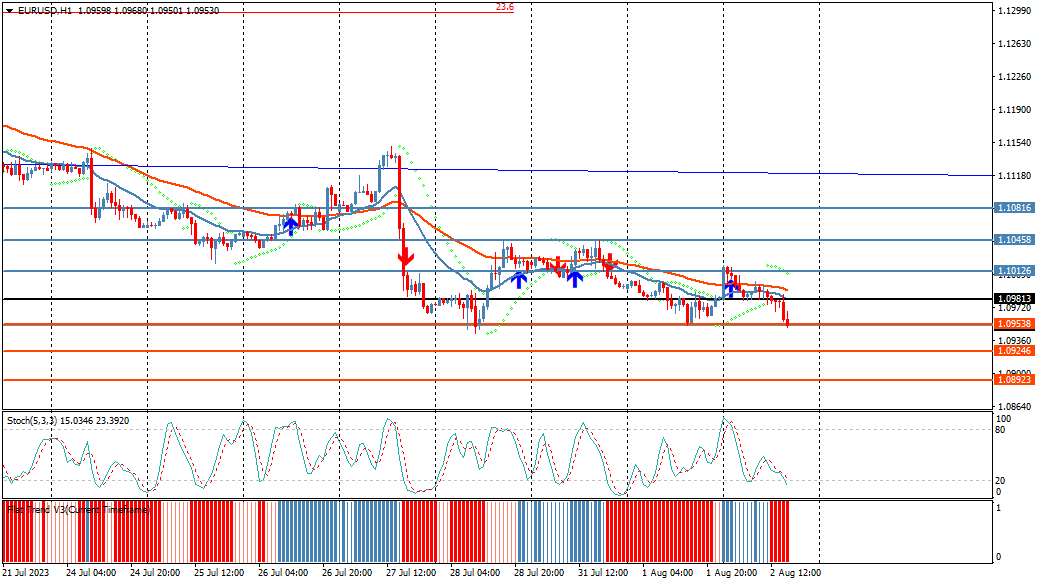Click the red 23.6 Fibonacci level label
The height and width of the screenshot is (584, 1038).
(x=504, y=7)
